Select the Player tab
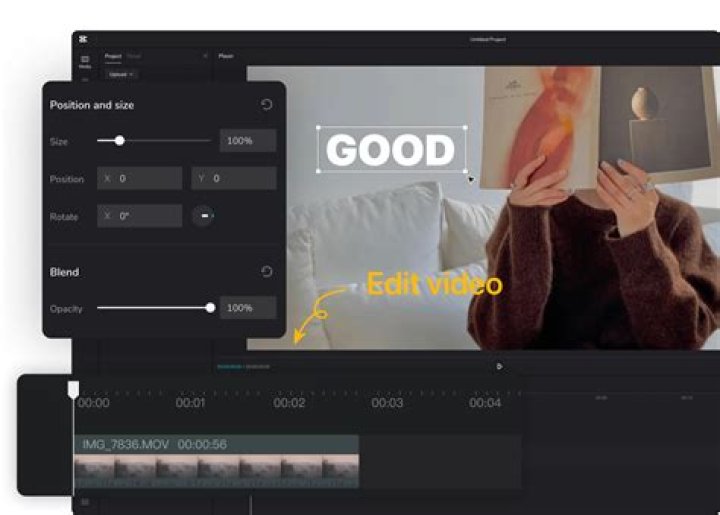The height and width of the screenshot is (515, 720). pos(226,56)
